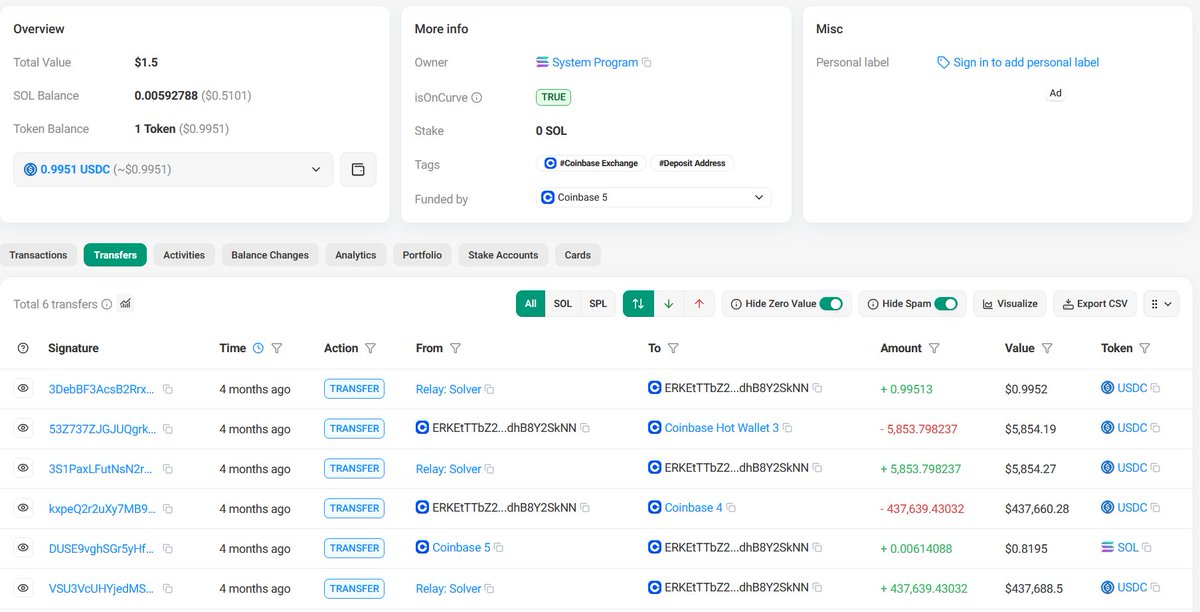Preview transaction kxpeQ2r2uXy7MB9 with eye icon
The width and height of the screenshot is (1200, 612).
coord(23,508)
